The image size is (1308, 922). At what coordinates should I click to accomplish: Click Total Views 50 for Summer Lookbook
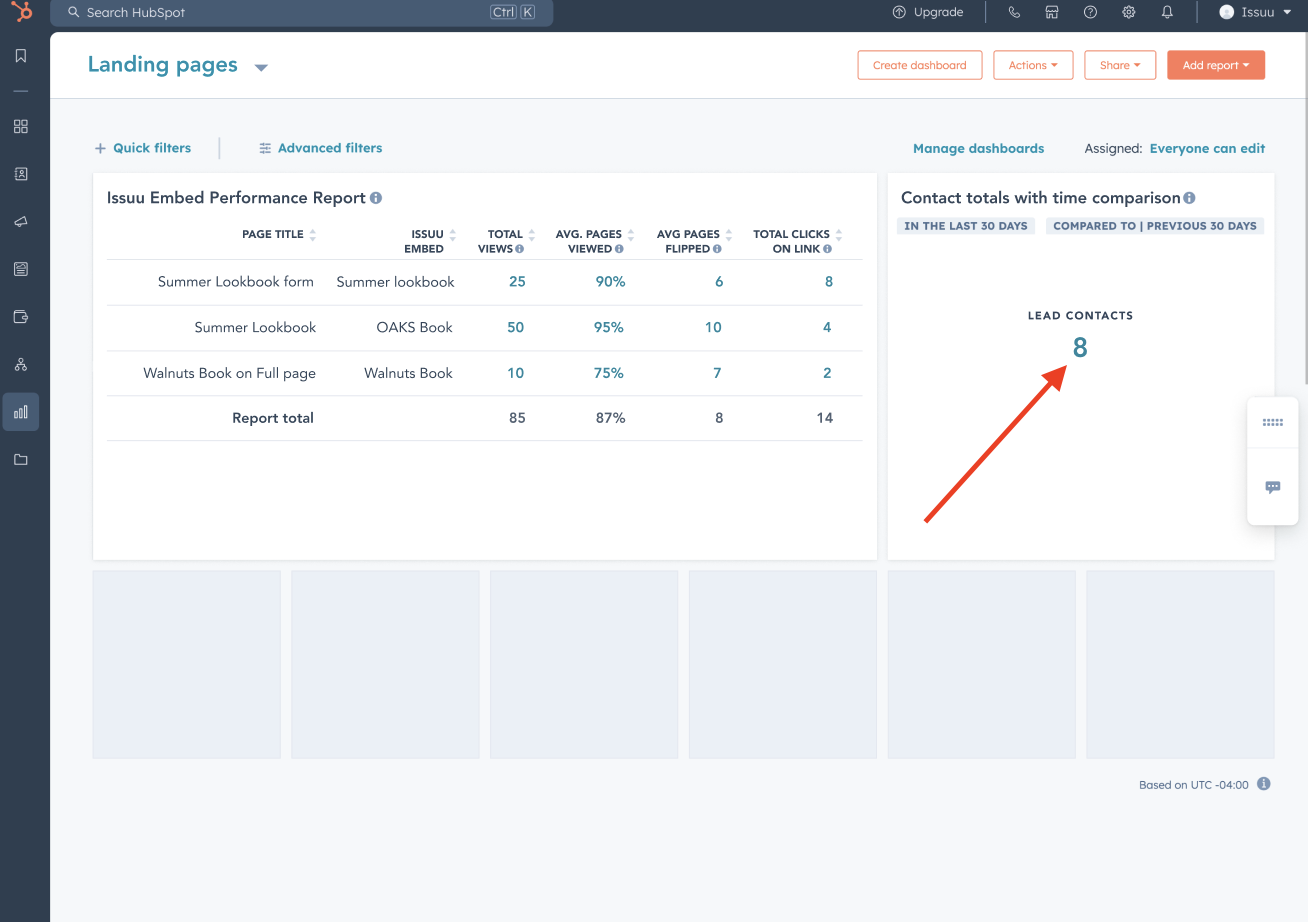(x=516, y=327)
